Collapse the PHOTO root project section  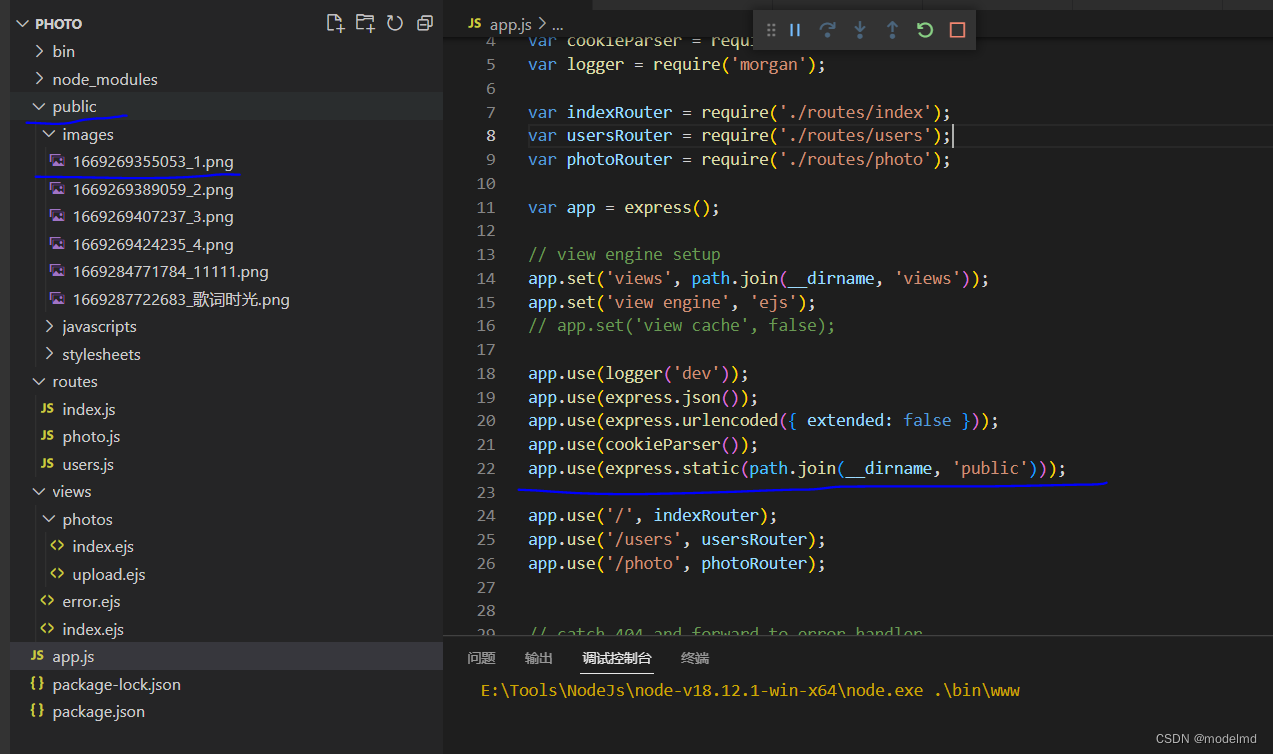coord(22,23)
